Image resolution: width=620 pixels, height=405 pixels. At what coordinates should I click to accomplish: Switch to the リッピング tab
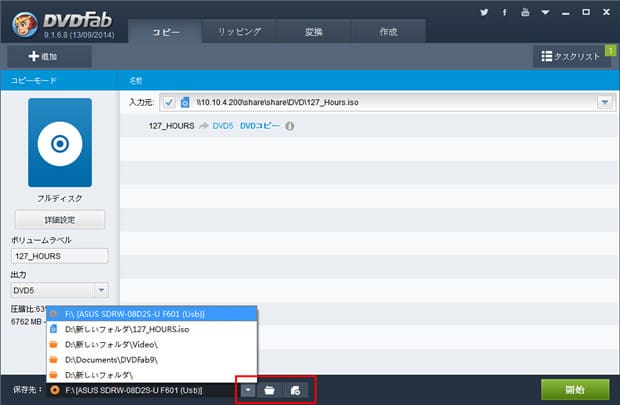(x=240, y=32)
